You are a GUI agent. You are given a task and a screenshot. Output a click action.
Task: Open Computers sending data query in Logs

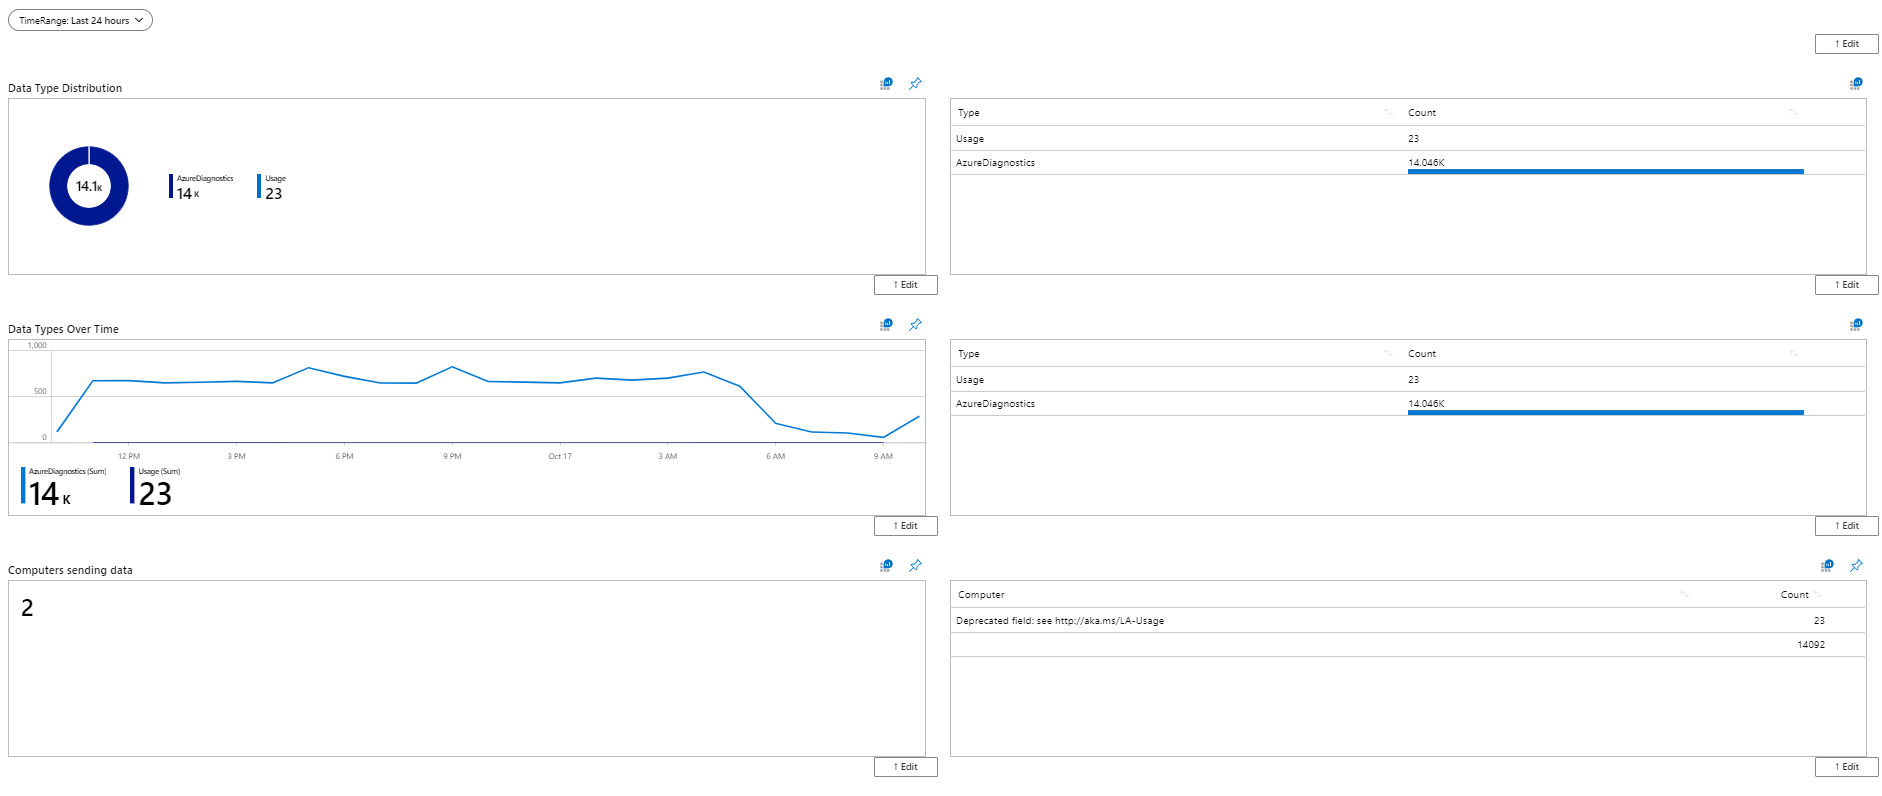(886, 566)
